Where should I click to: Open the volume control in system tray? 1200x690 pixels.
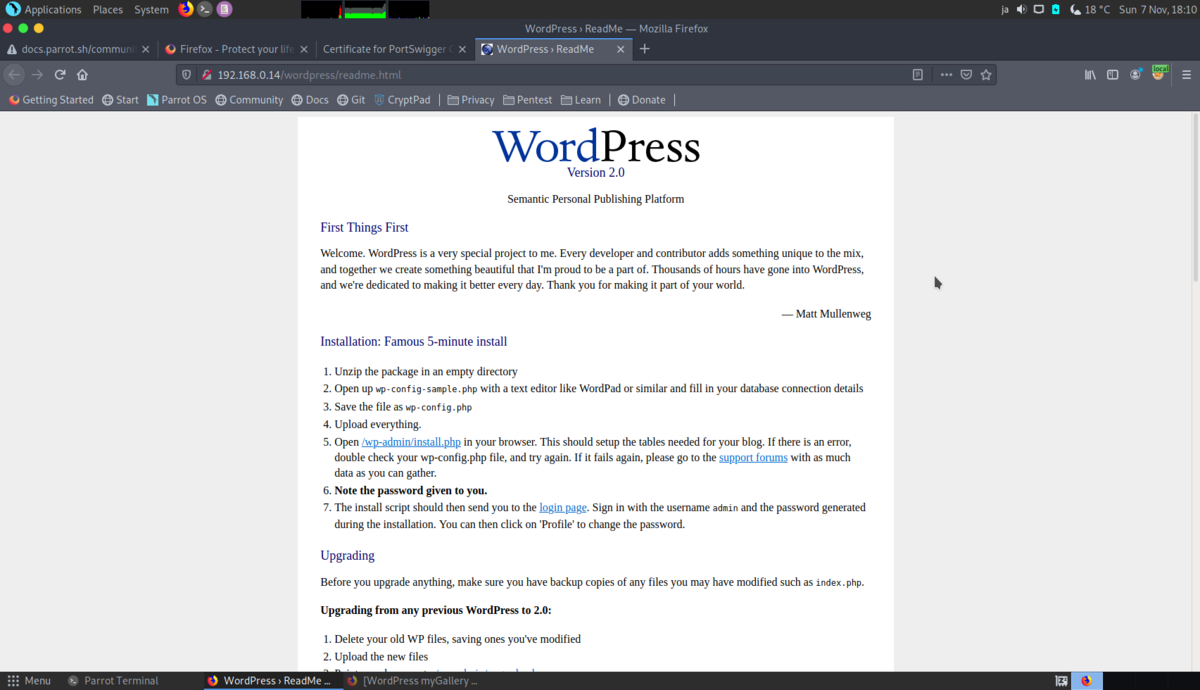1021,9
